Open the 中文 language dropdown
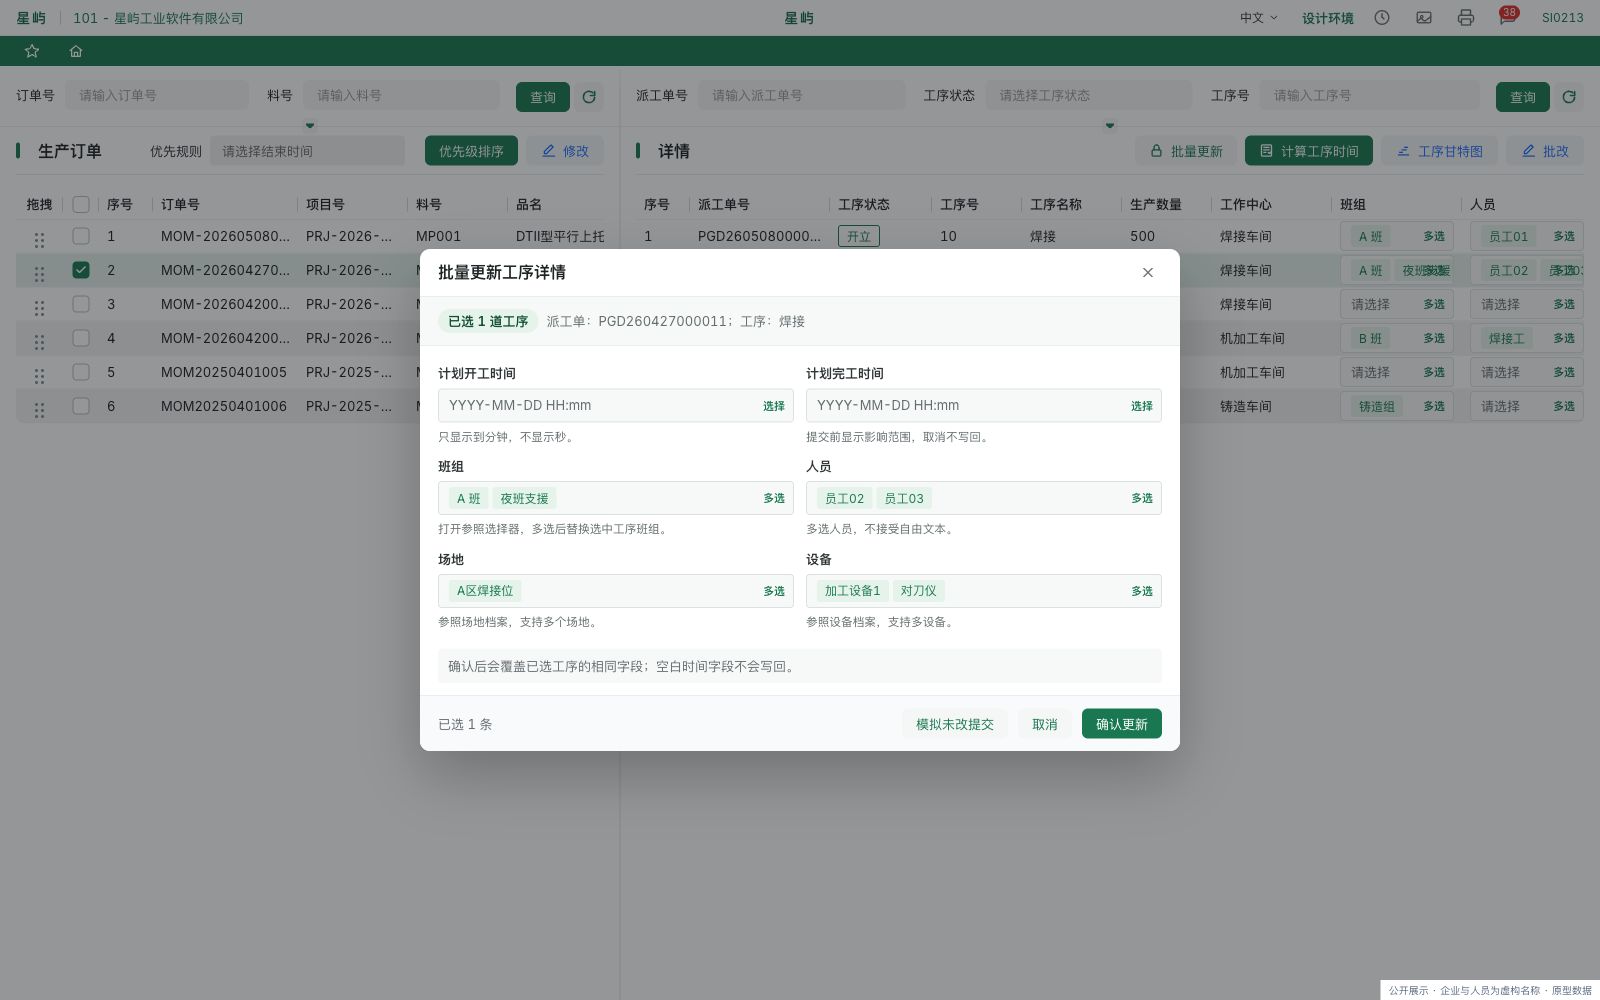 [x=1258, y=18]
